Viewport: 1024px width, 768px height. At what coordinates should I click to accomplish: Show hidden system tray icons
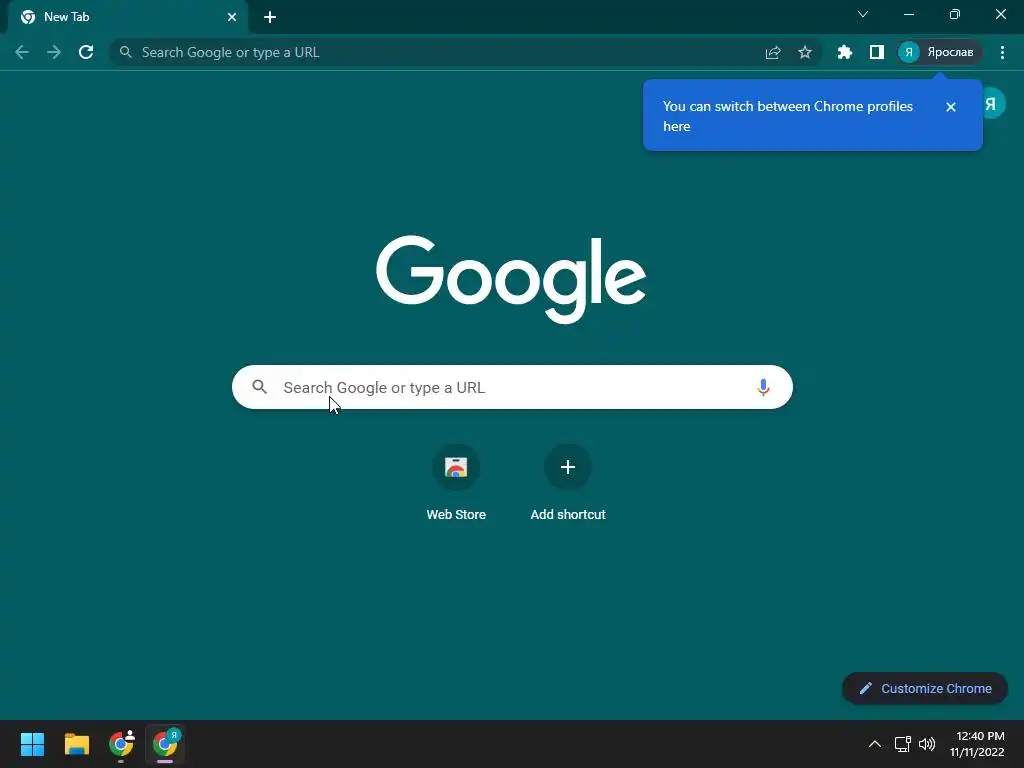874,744
